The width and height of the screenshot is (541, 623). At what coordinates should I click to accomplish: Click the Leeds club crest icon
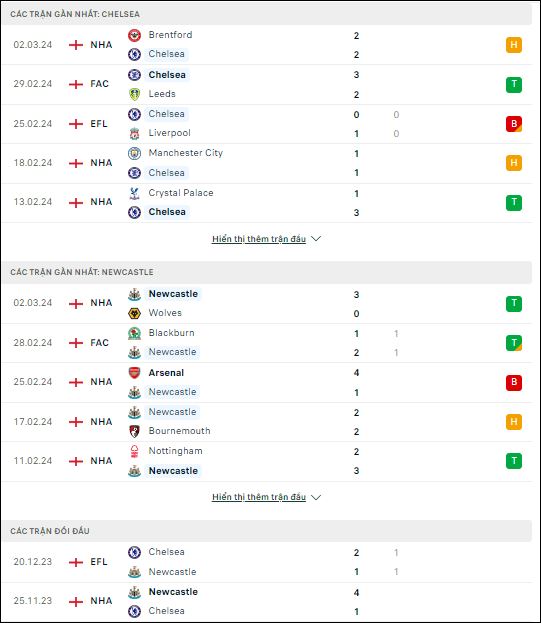(134, 94)
